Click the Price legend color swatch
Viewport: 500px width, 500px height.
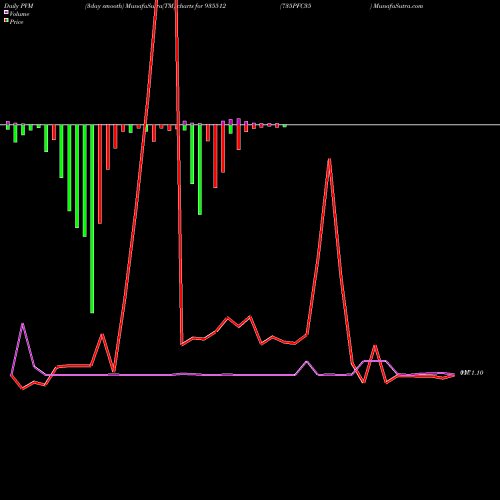coord(6,21)
